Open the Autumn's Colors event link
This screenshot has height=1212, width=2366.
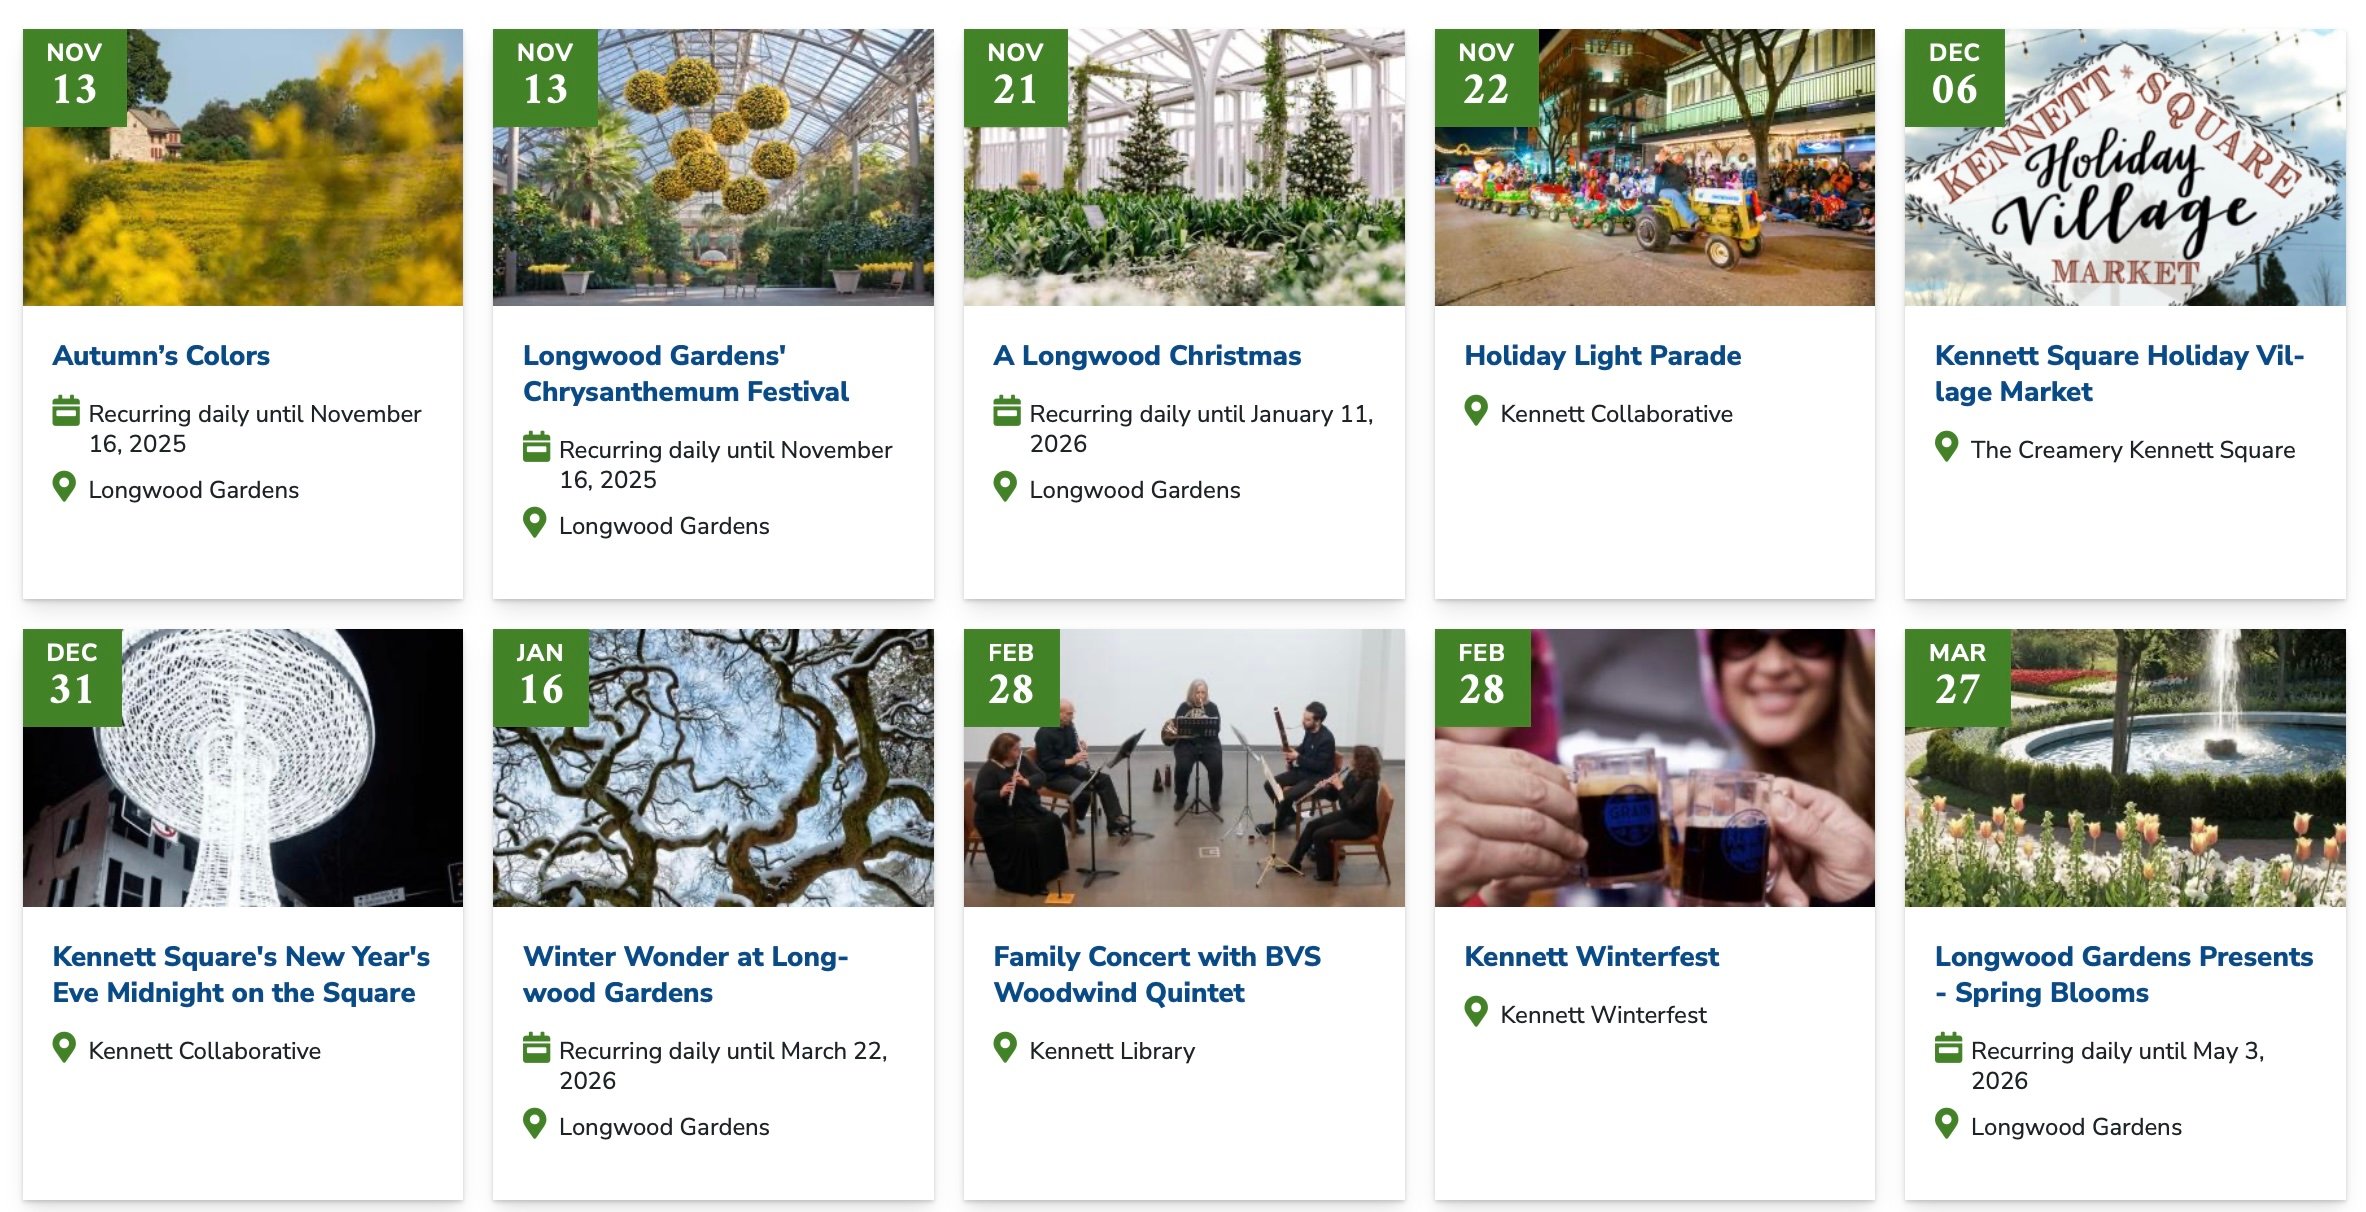tap(161, 355)
